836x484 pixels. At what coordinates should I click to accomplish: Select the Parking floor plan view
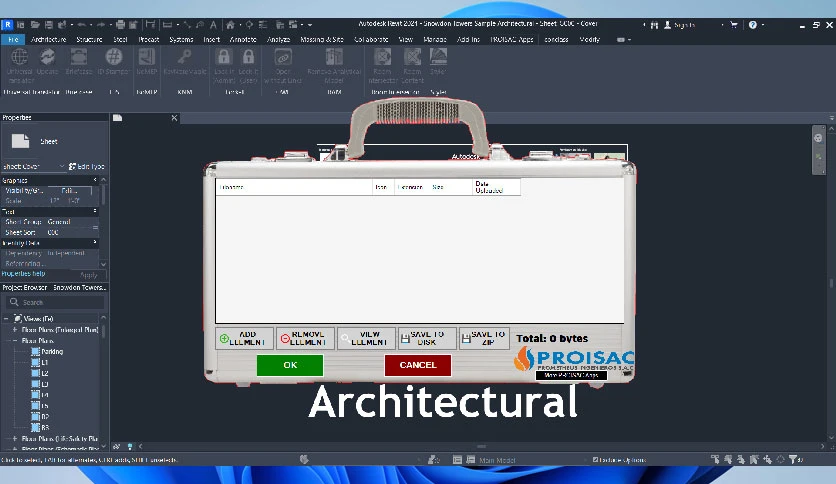tap(52, 351)
